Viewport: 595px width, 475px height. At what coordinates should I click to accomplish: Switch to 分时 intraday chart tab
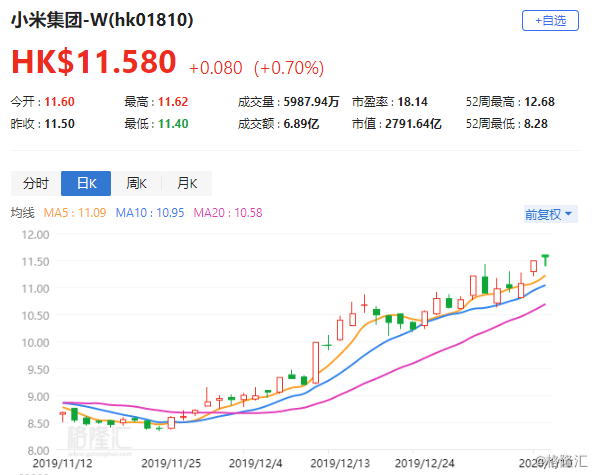[36, 183]
